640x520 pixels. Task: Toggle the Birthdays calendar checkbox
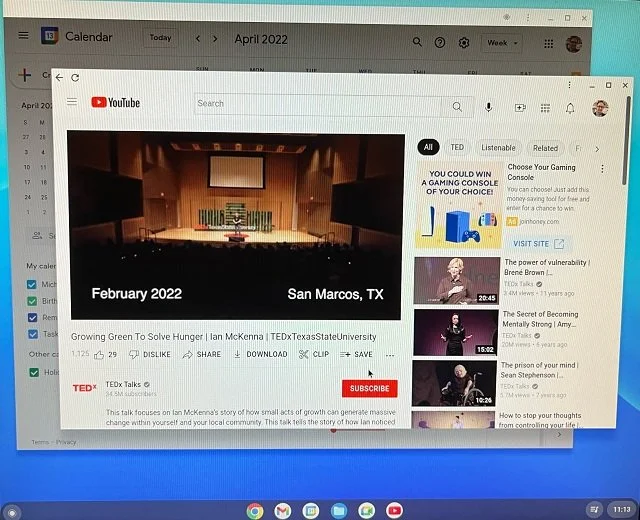click(32, 301)
